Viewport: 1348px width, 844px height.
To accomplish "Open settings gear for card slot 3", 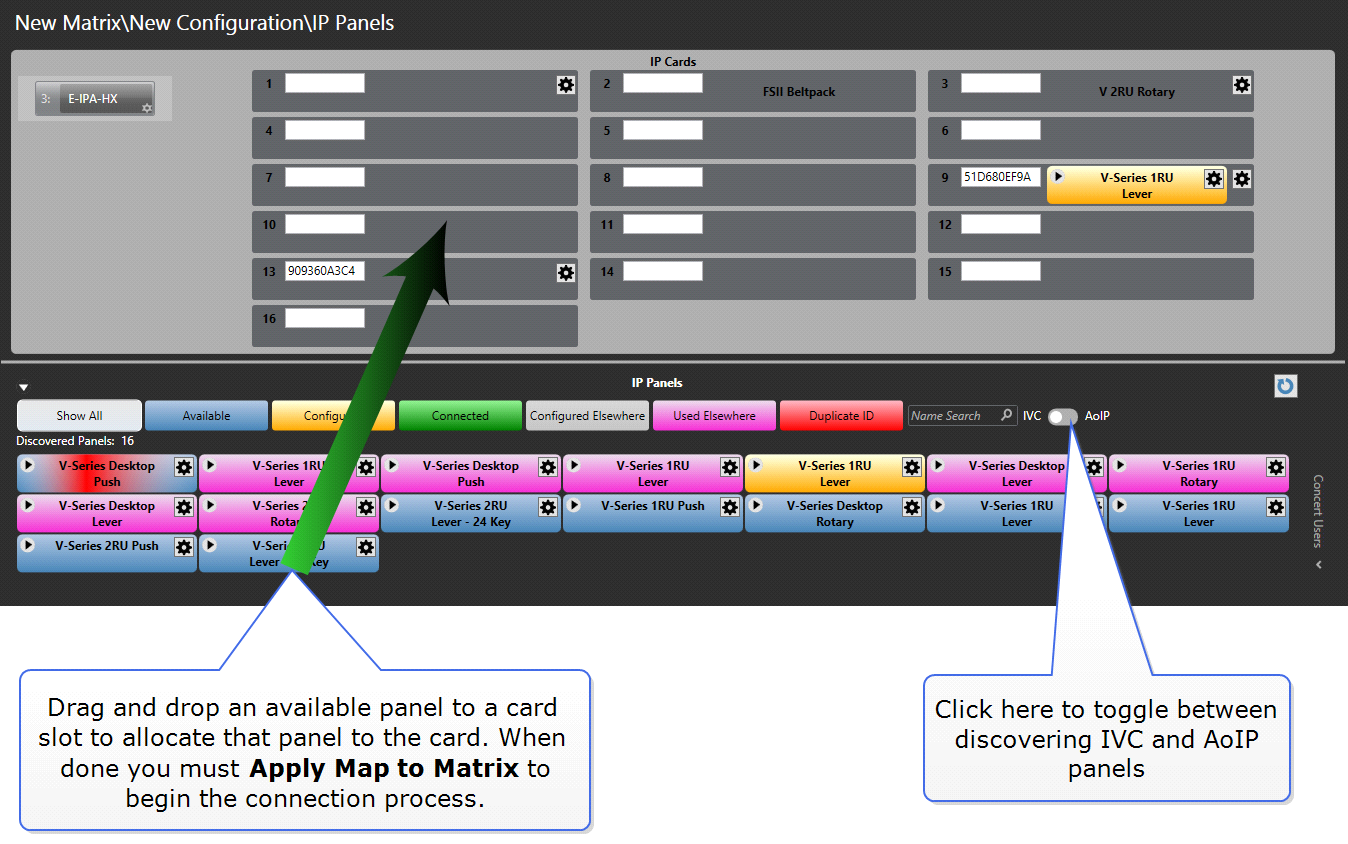I will (1242, 85).
